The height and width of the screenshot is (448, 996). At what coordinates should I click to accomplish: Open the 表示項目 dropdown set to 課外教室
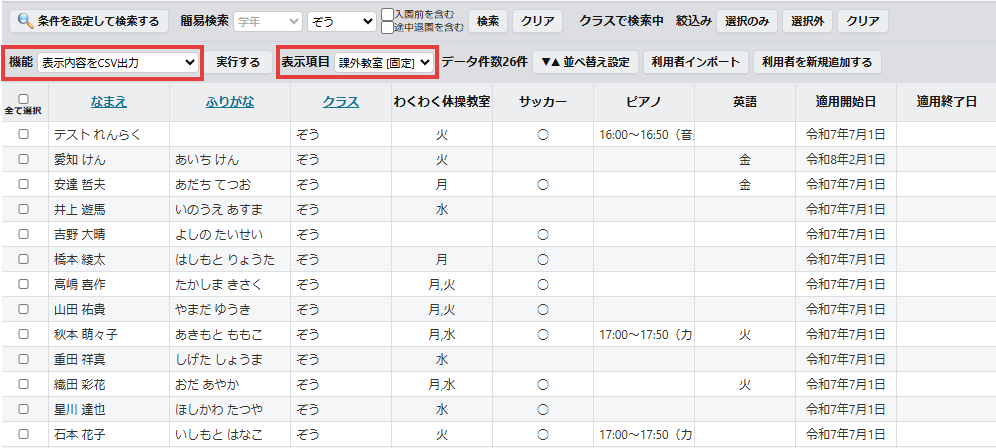tap(384, 63)
